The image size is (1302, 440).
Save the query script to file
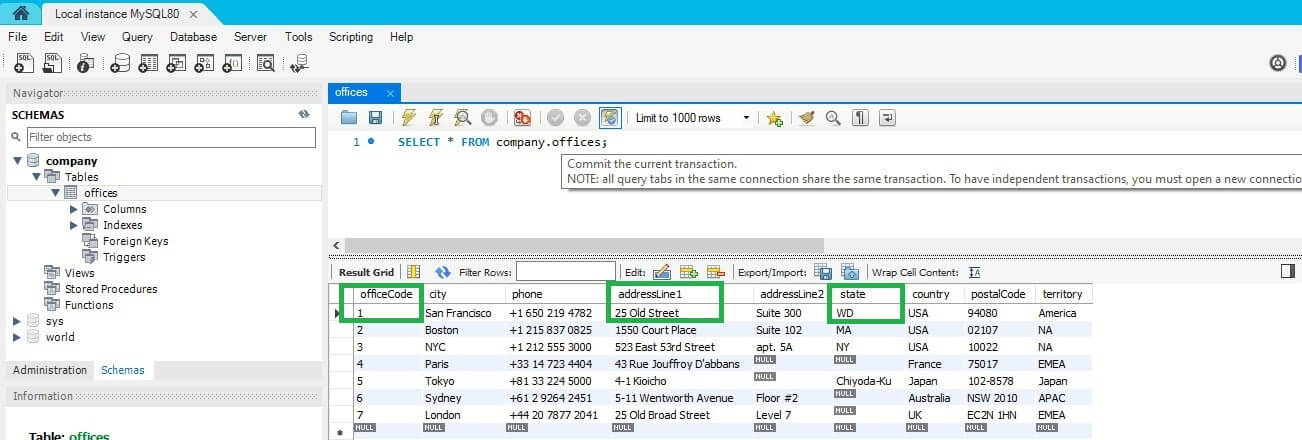click(x=375, y=118)
